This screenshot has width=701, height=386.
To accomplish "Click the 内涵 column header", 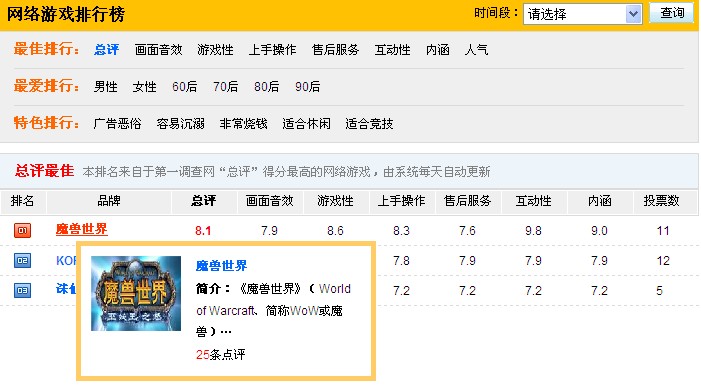I will point(600,201).
